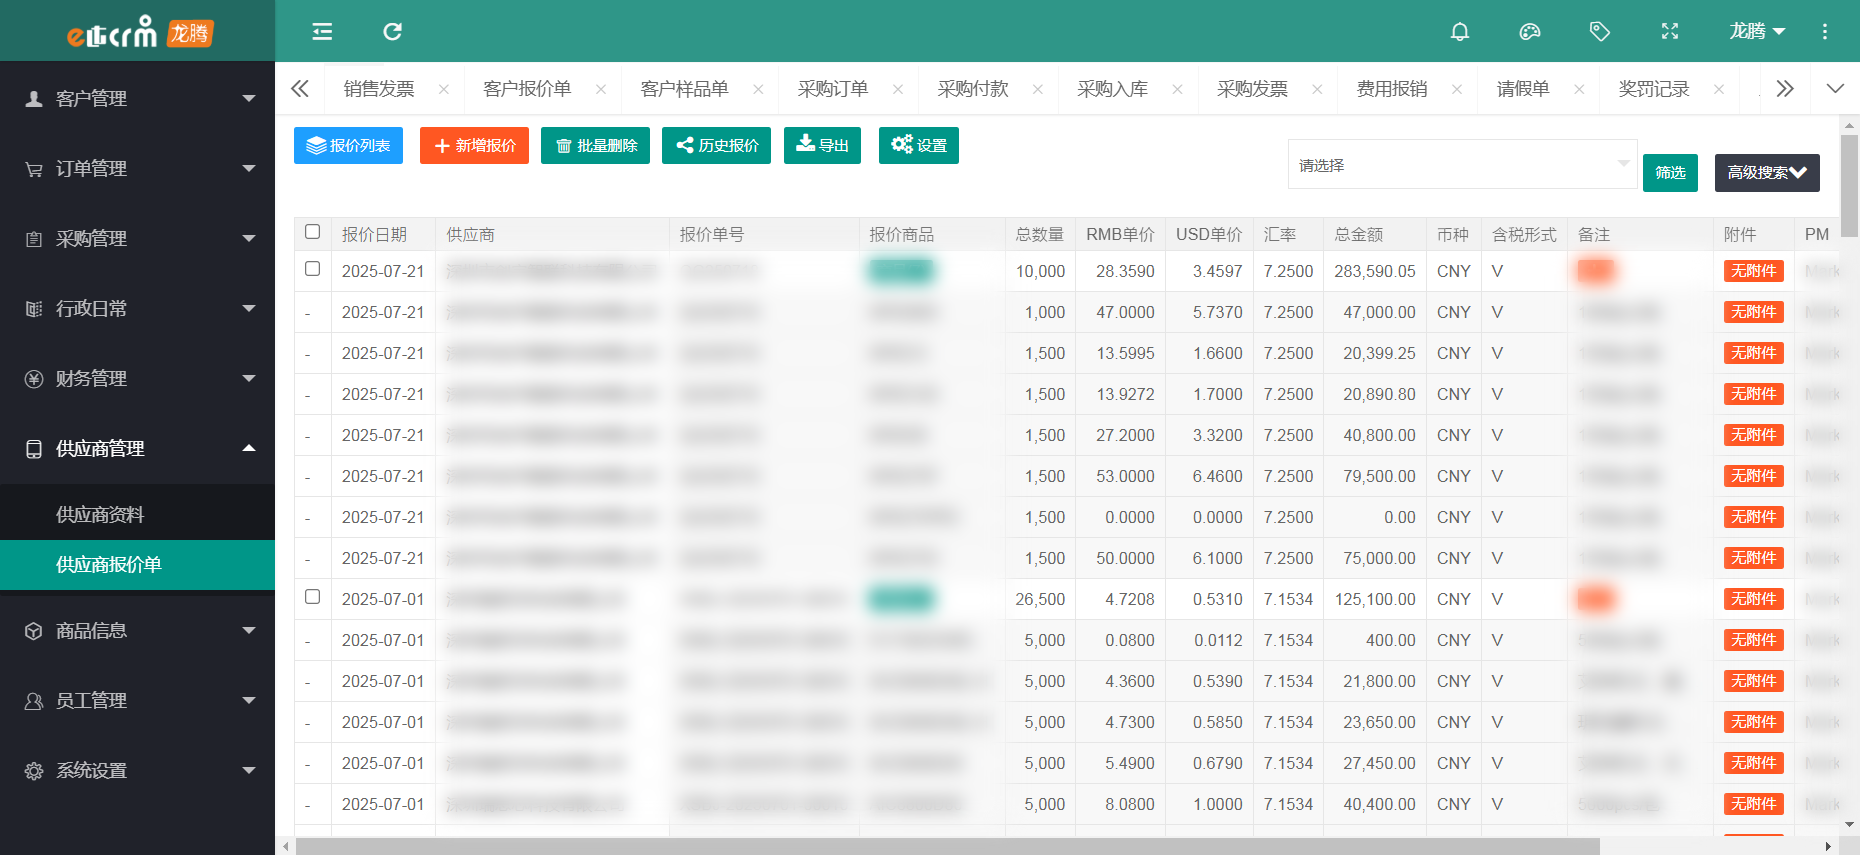Expand the 高级搜索 advanced search panel
Image resolution: width=1860 pixels, height=855 pixels.
(1767, 173)
